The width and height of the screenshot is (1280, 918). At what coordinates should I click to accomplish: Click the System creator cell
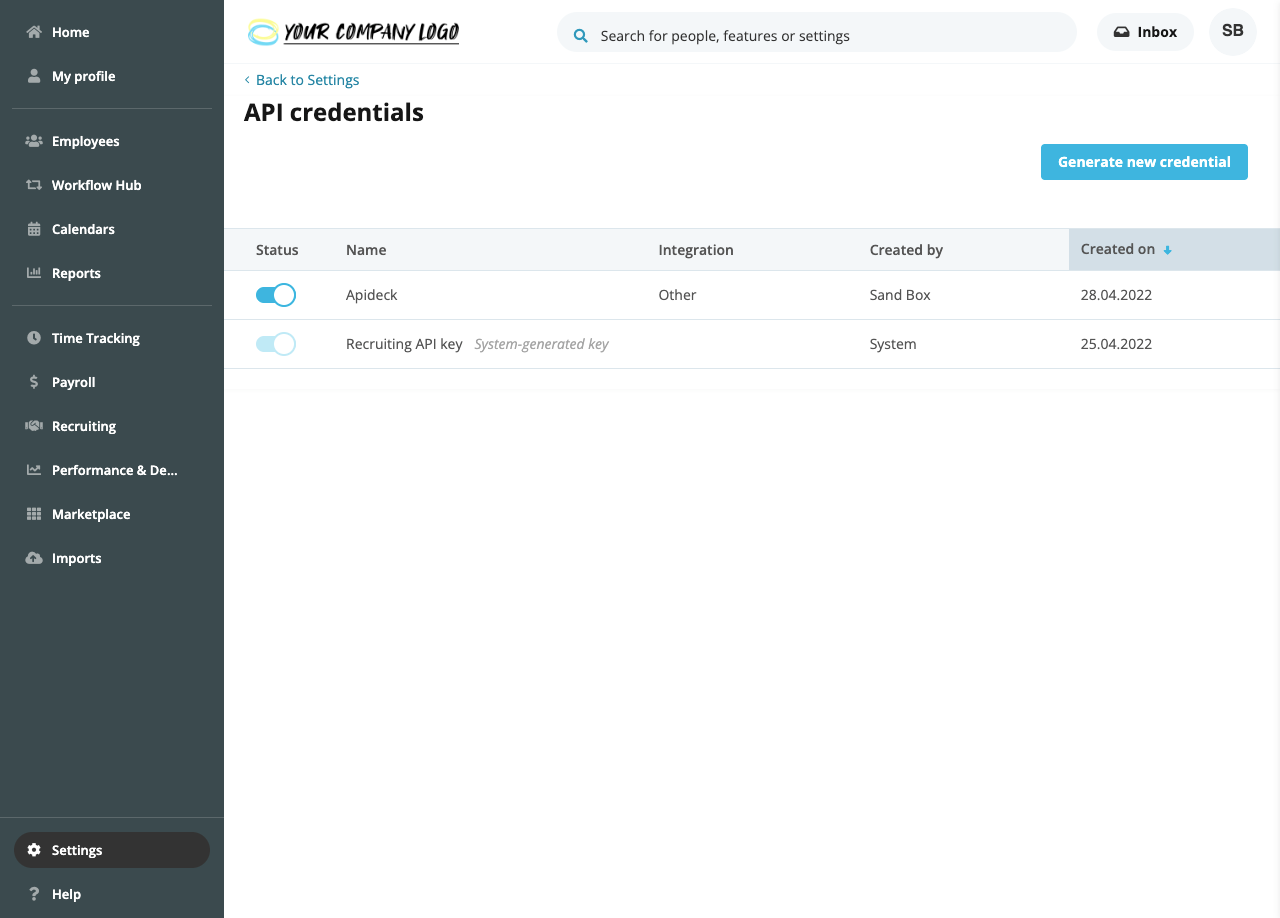pos(893,344)
